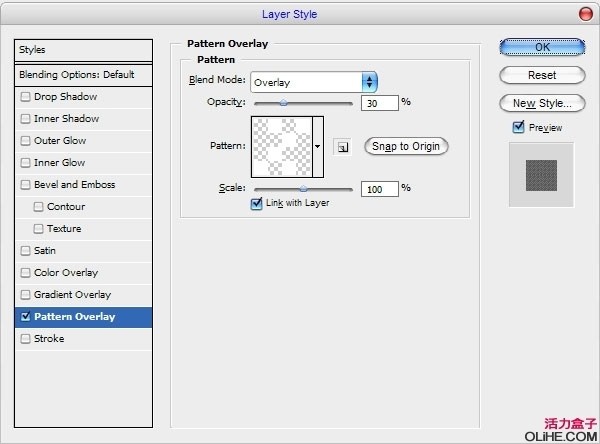Click the OK button
The width and height of the screenshot is (600, 444).
coord(542,47)
